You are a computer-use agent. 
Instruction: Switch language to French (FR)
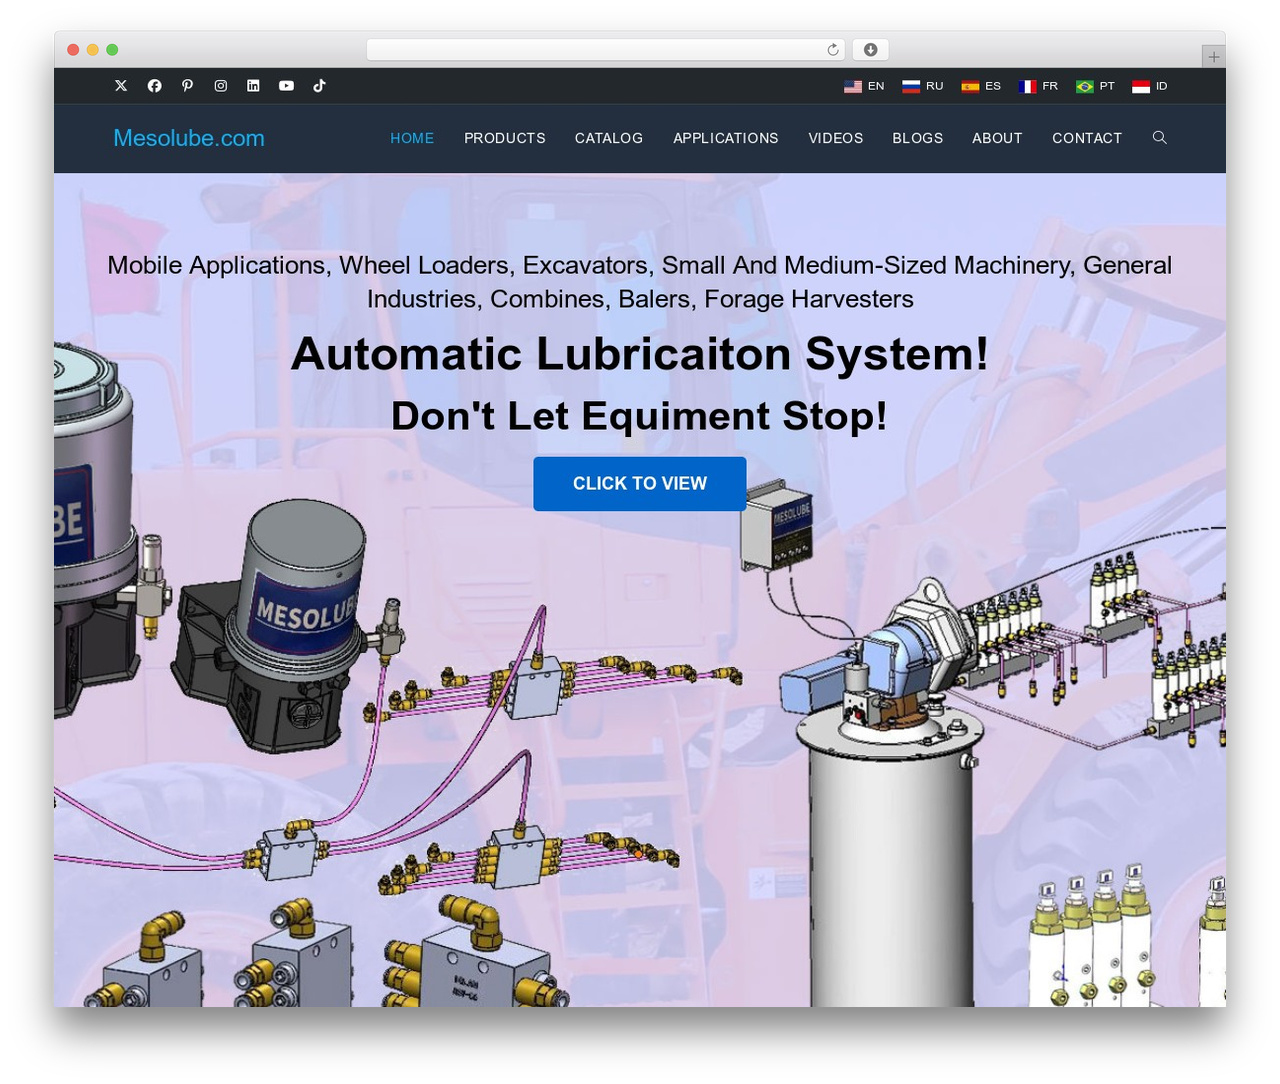1038,86
